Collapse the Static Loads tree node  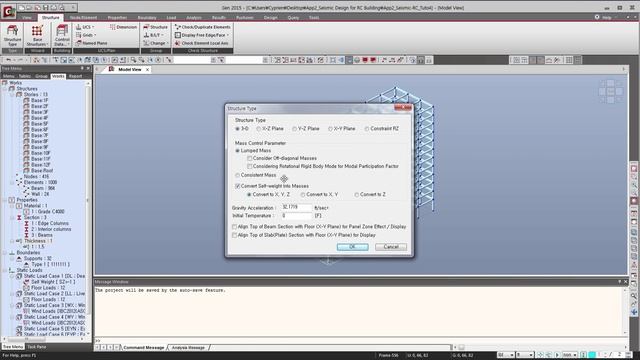point(5,270)
